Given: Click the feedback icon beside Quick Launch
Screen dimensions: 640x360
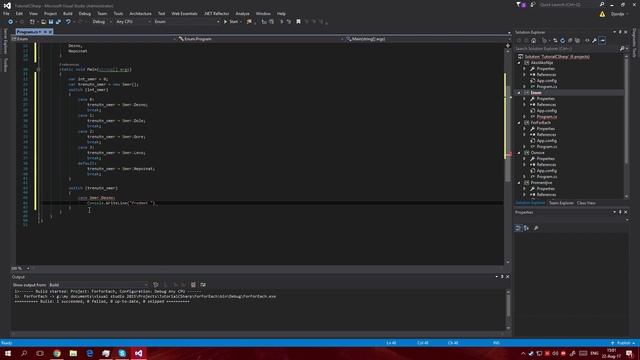Looking at the screenshot, I should 533,5.
